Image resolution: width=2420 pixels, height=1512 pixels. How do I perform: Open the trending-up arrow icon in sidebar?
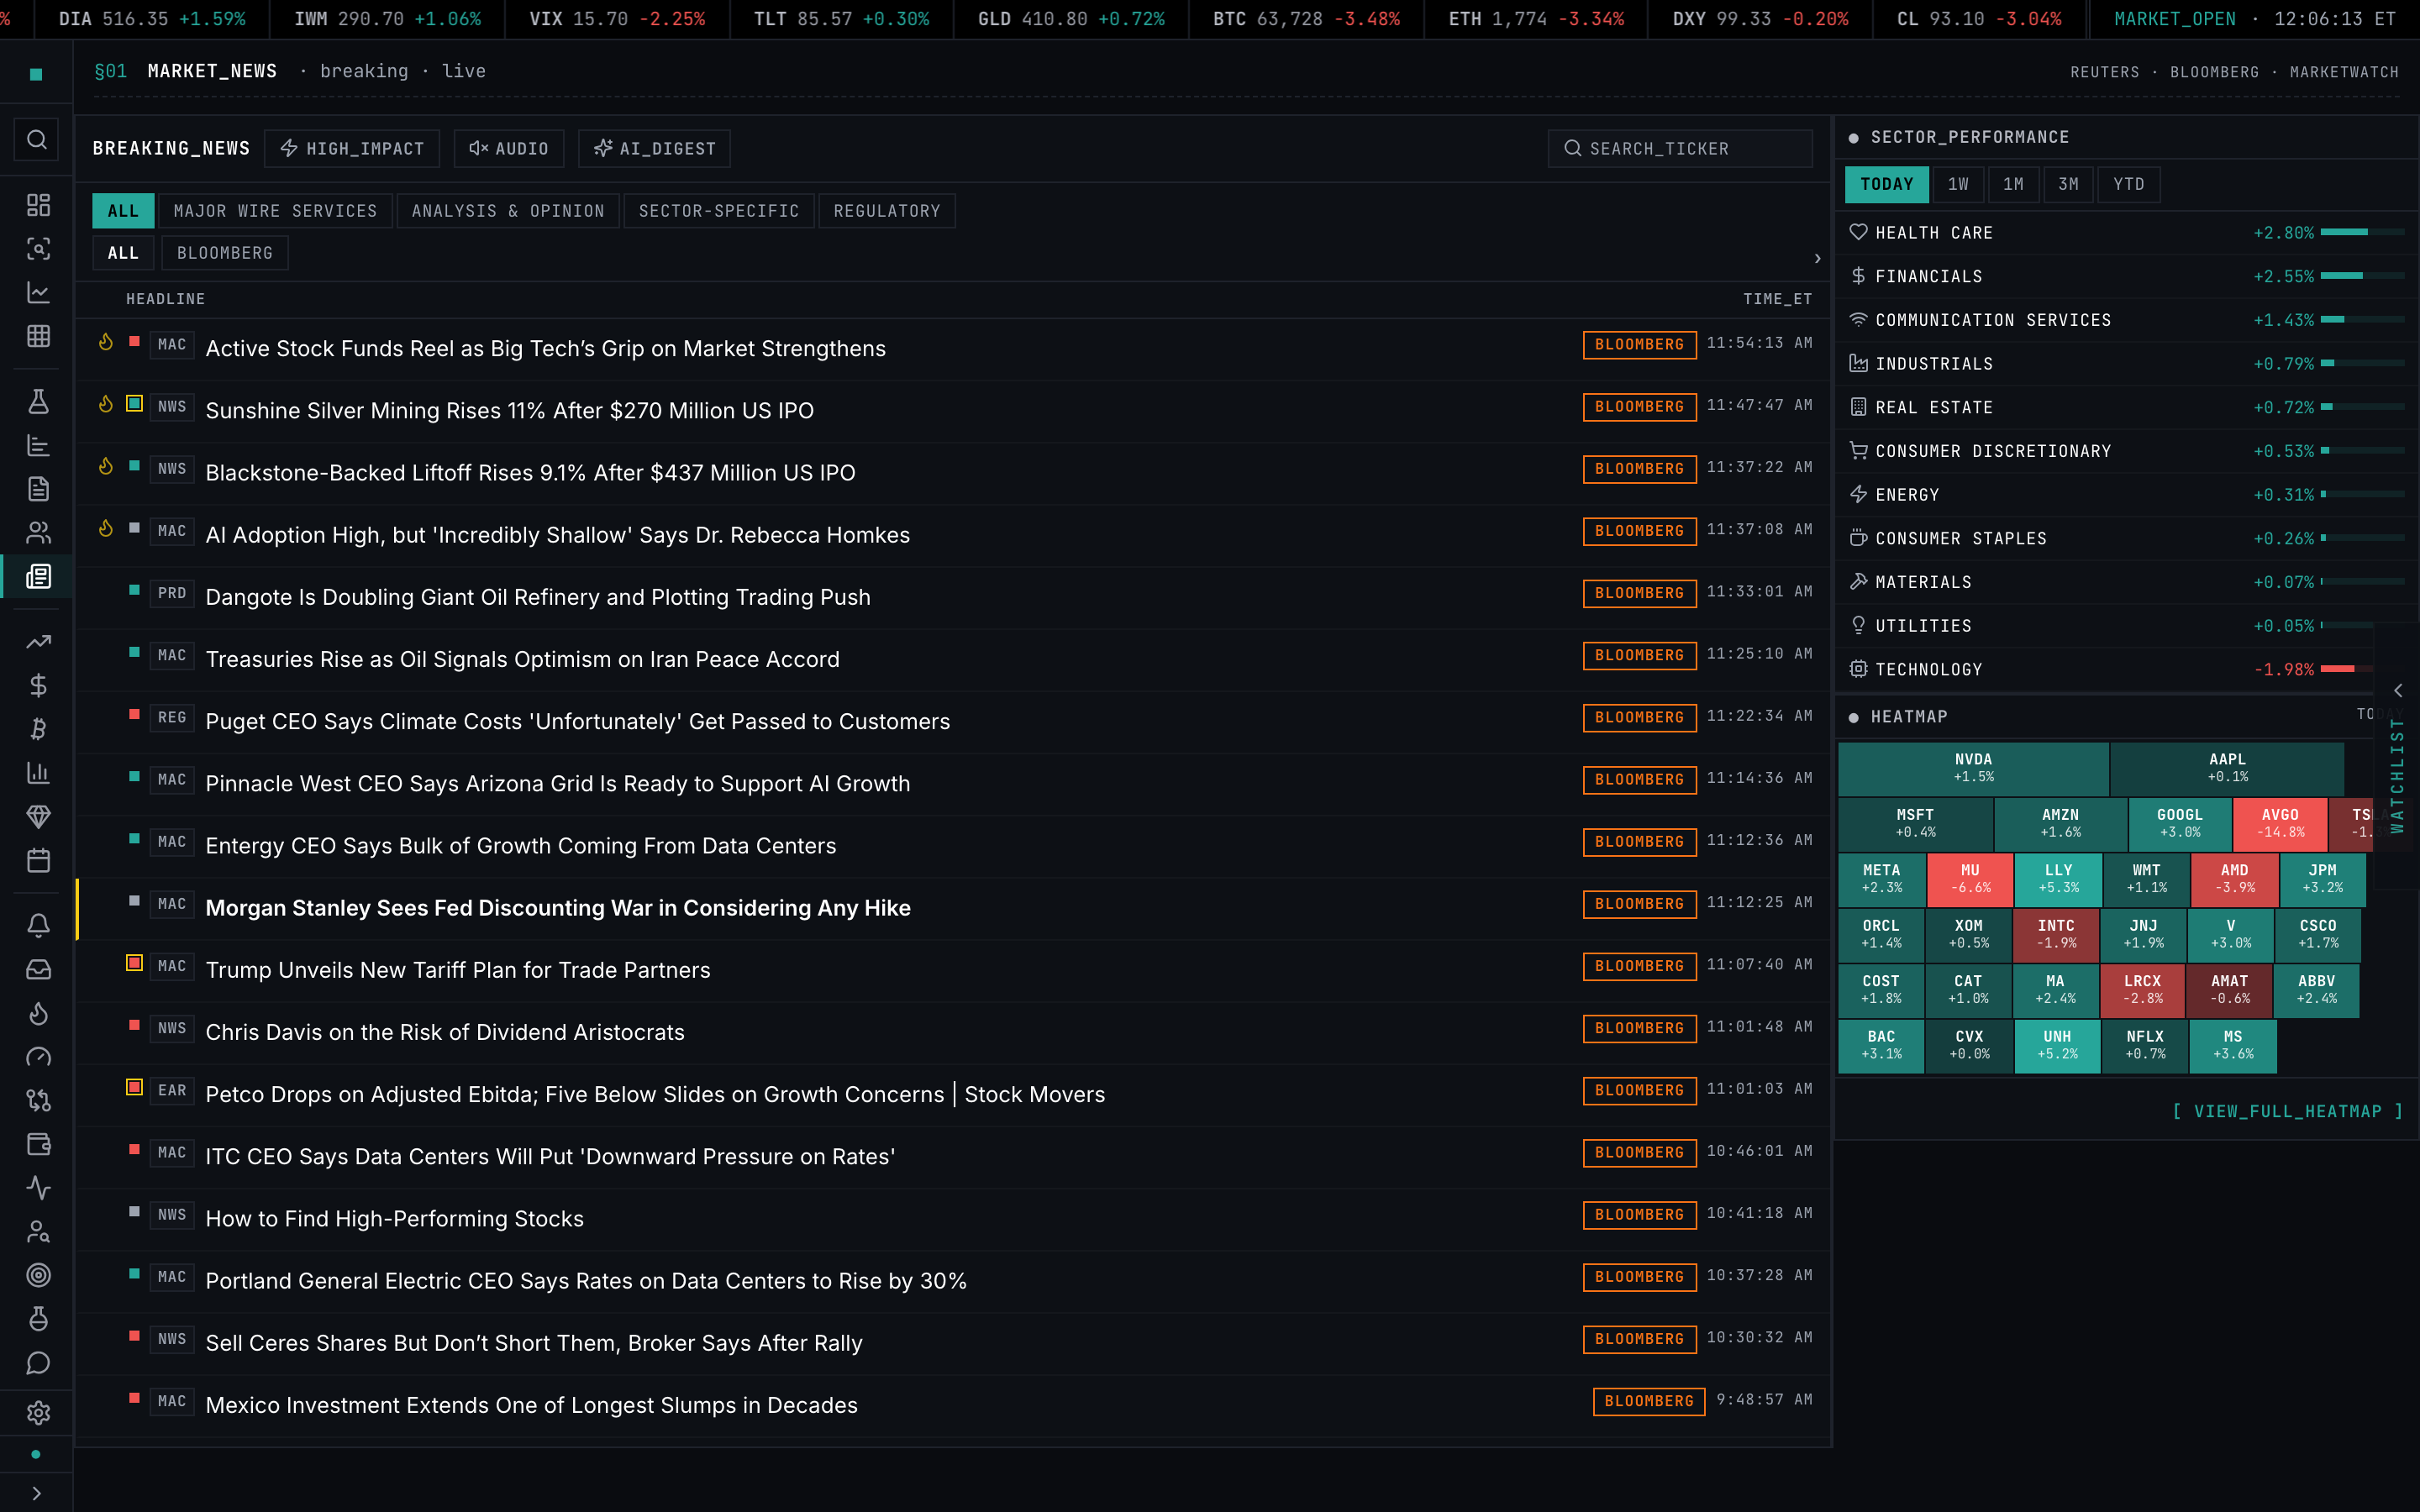pos(38,642)
